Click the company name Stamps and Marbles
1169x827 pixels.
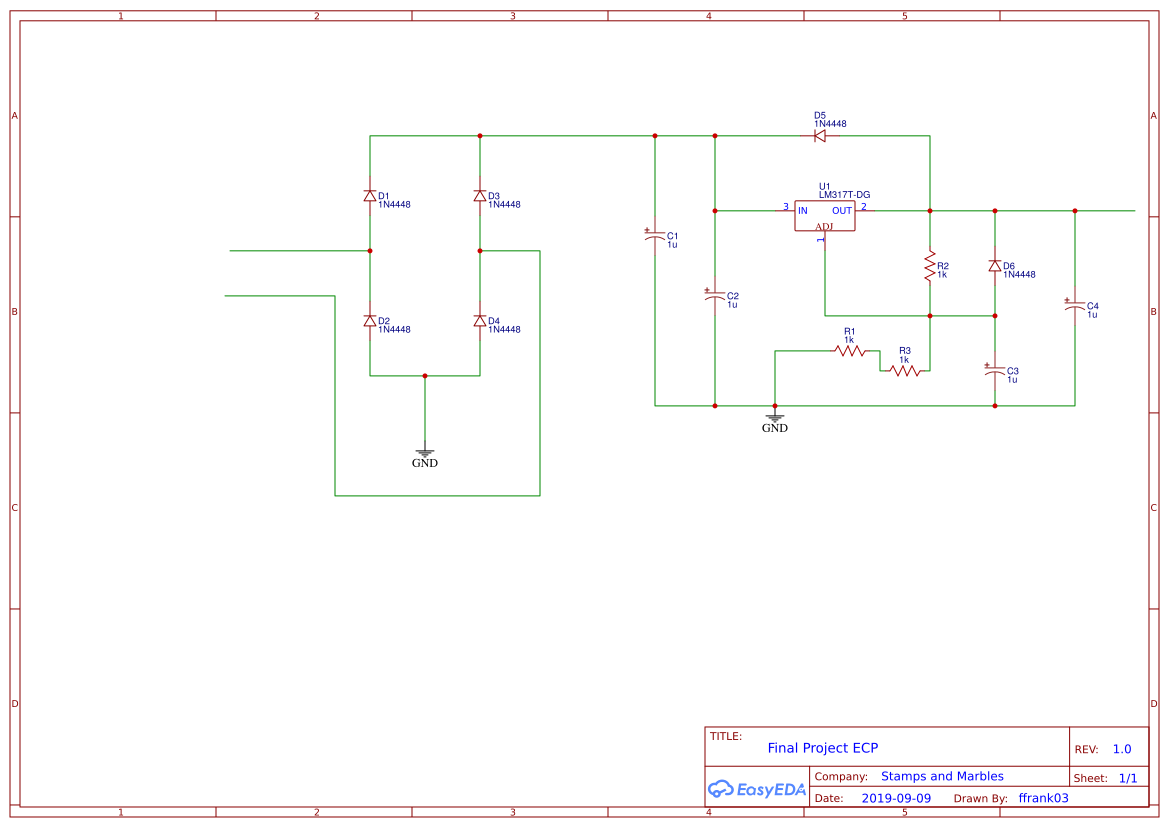point(942,776)
